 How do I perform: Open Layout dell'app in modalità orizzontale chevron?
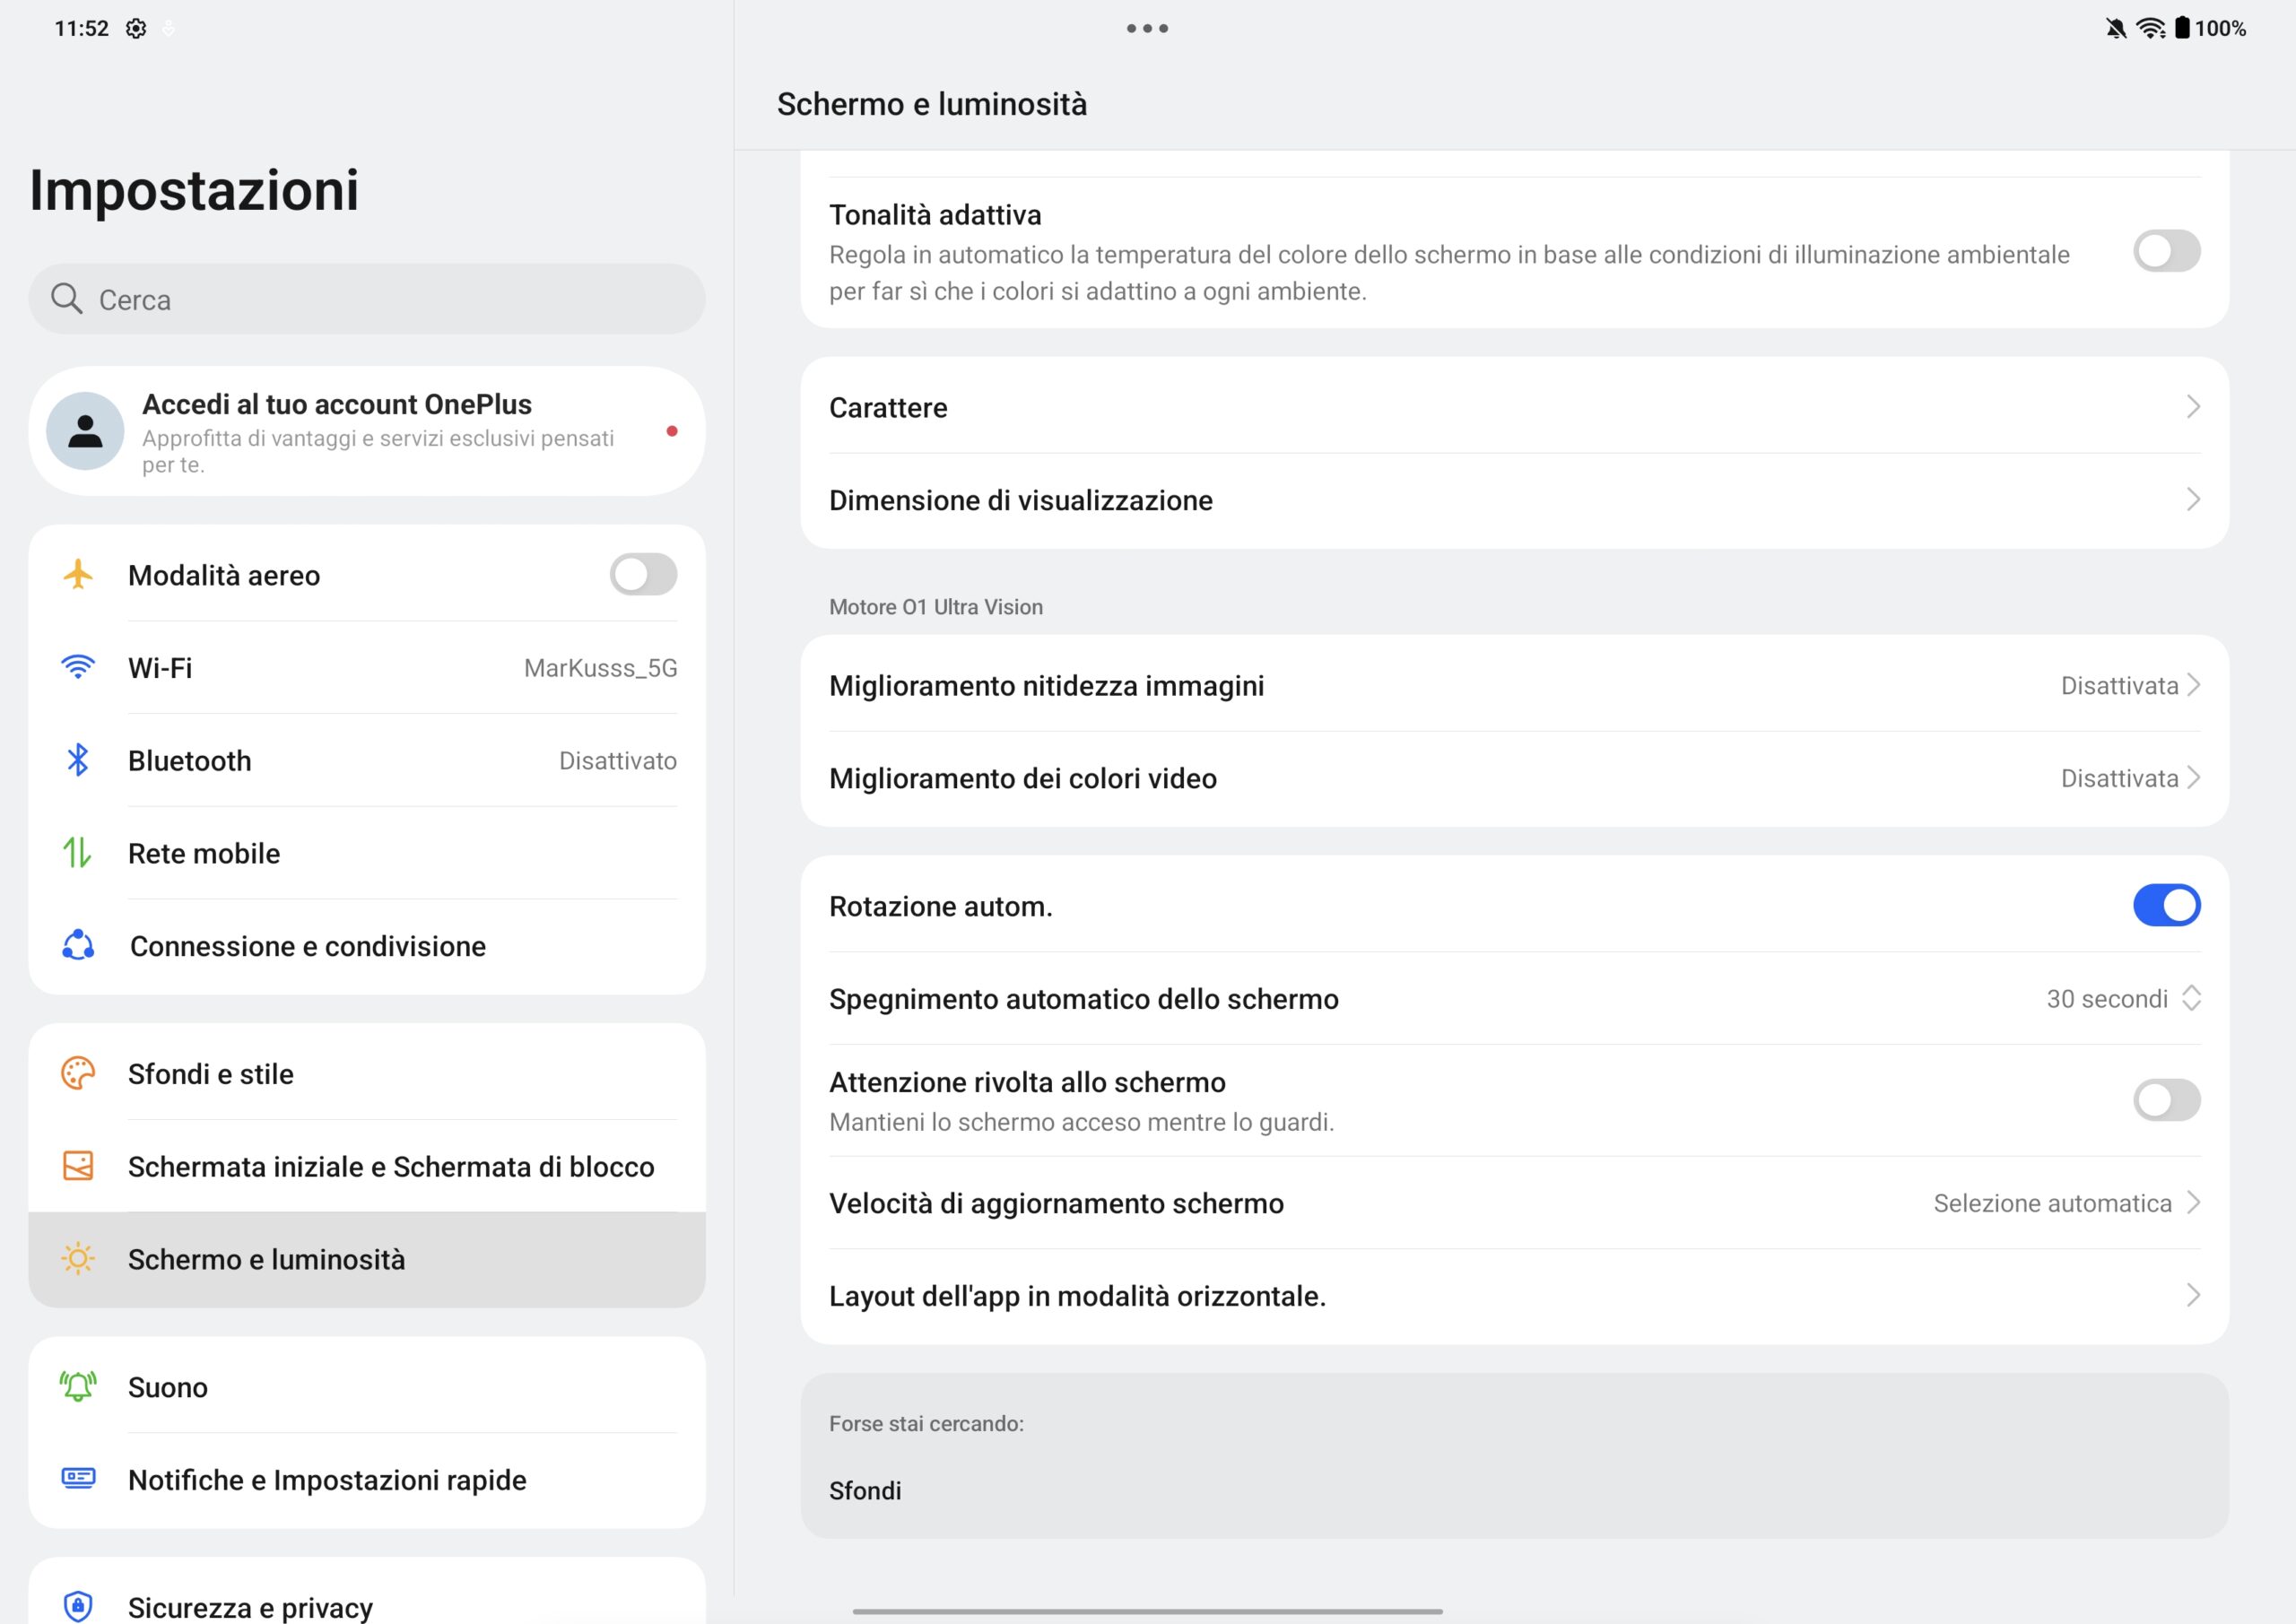pos(2192,1295)
